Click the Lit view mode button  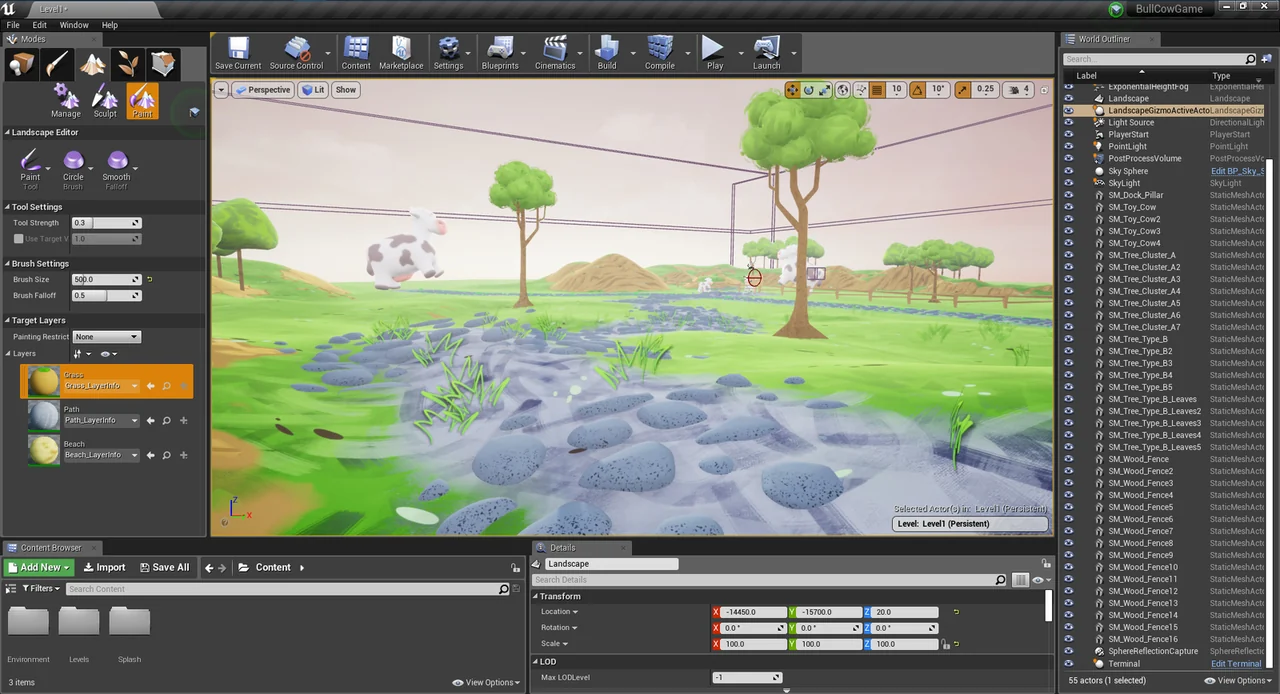(313, 90)
